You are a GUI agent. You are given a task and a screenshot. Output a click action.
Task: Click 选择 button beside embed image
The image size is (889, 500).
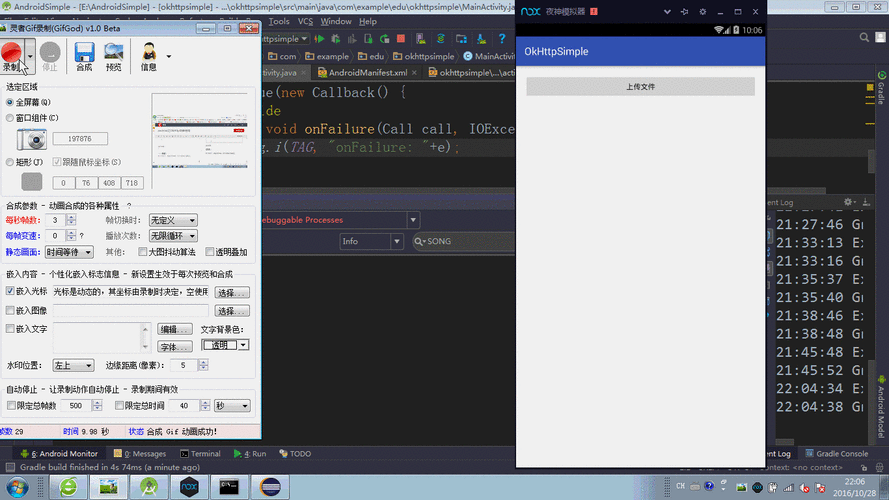tap(232, 311)
